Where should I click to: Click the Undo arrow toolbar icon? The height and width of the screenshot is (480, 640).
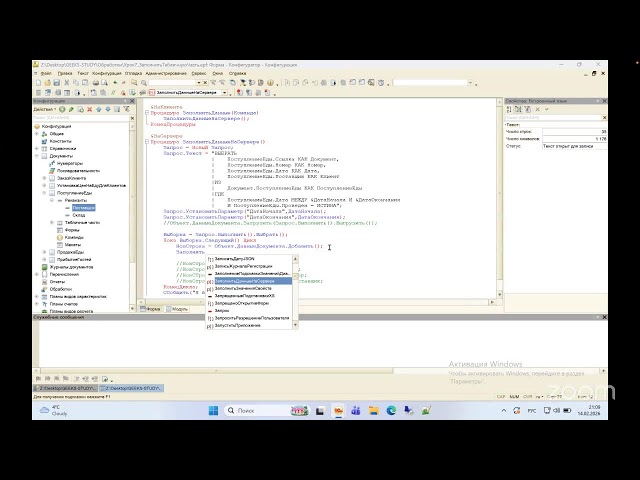116,83
